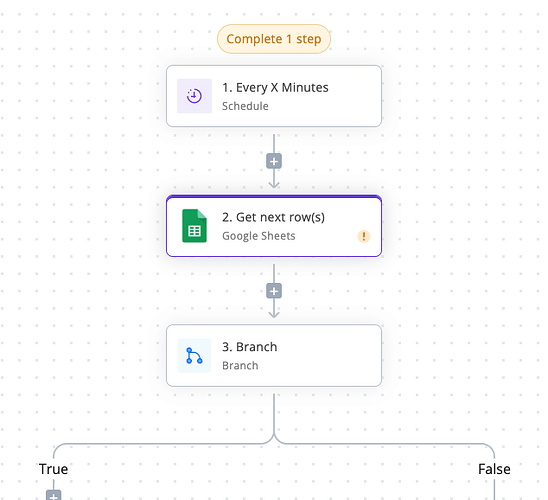This screenshot has height=500, width=548.
Task: Click the orange warning icon on step 2
Action: 364,236
